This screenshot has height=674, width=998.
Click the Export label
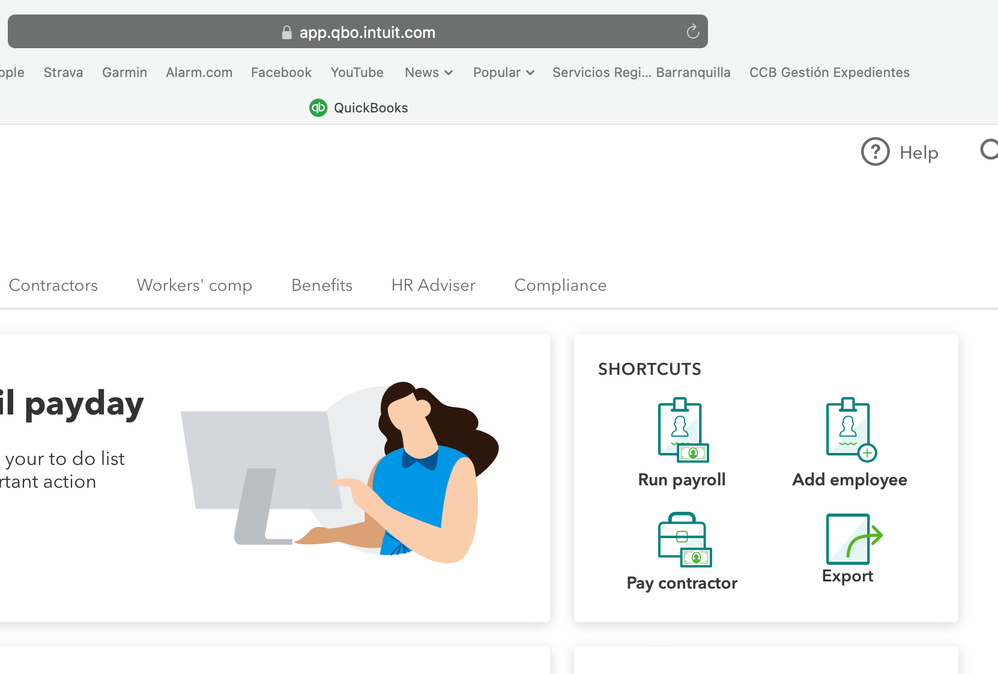(847, 576)
